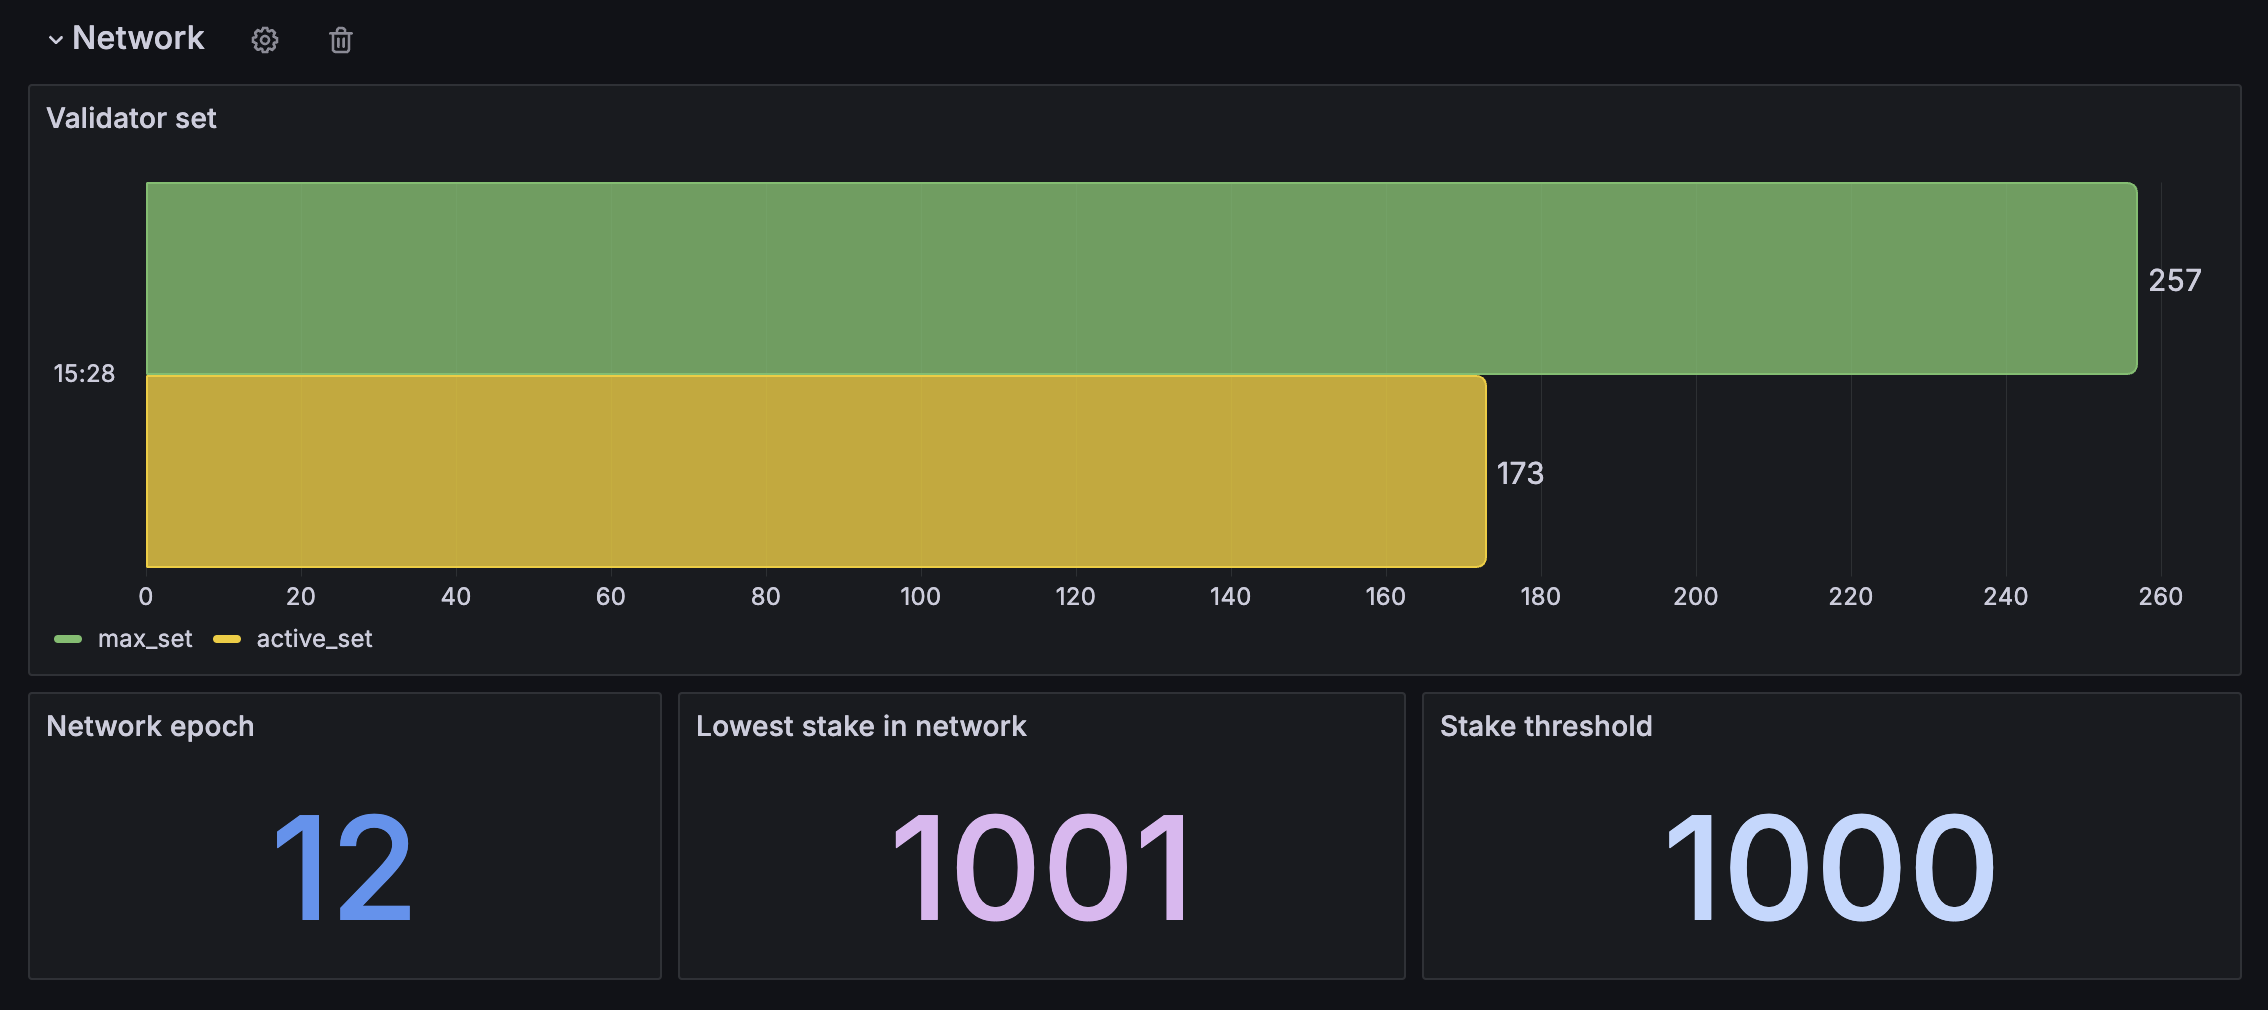Viewport: 2268px width, 1010px height.
Task: Click the x-axis tick label 260
Action: (x=2160, y=597)
